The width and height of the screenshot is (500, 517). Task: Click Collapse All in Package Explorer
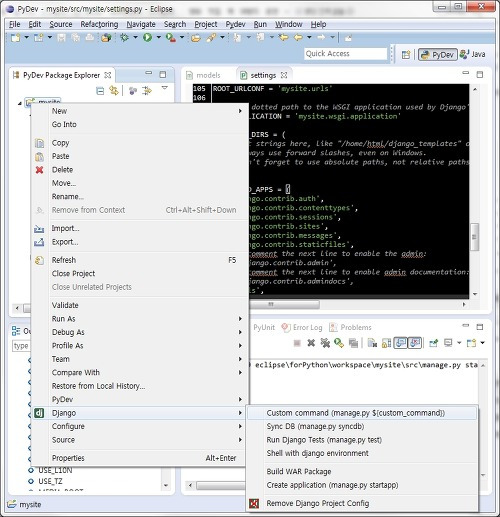[100, 91]
